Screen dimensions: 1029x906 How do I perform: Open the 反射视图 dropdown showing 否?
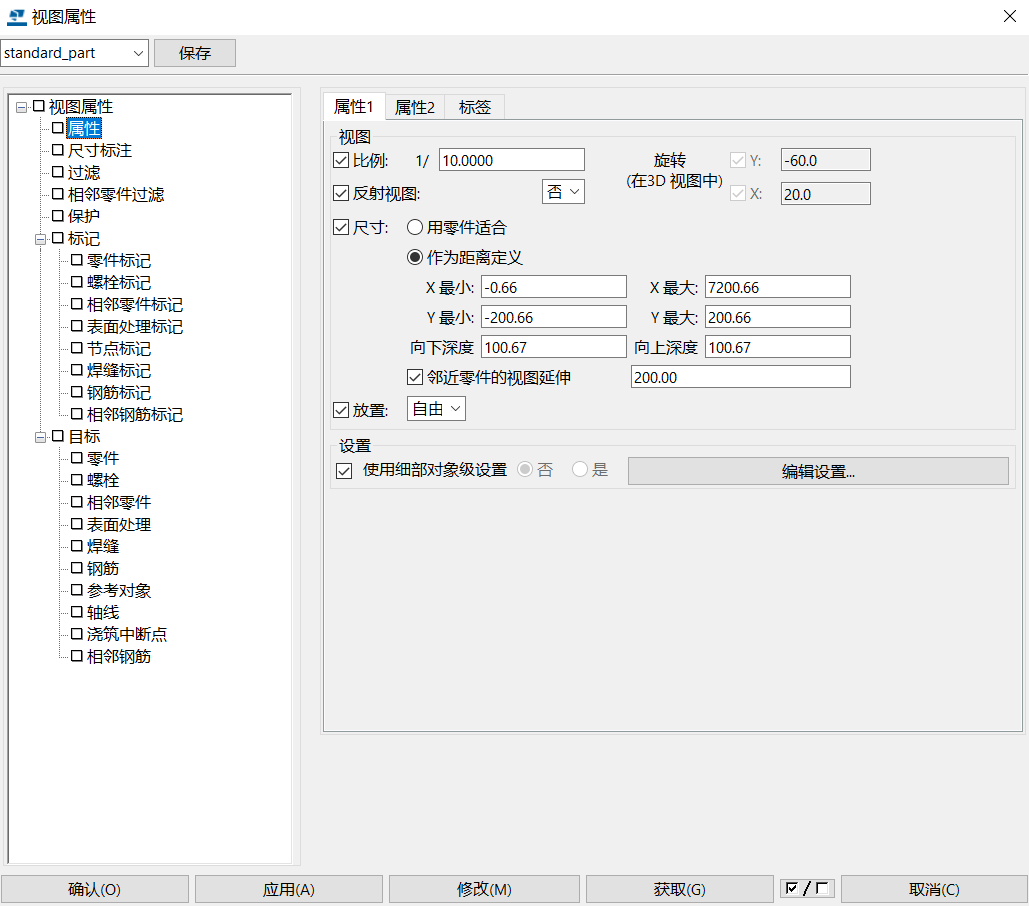(563, 190)
